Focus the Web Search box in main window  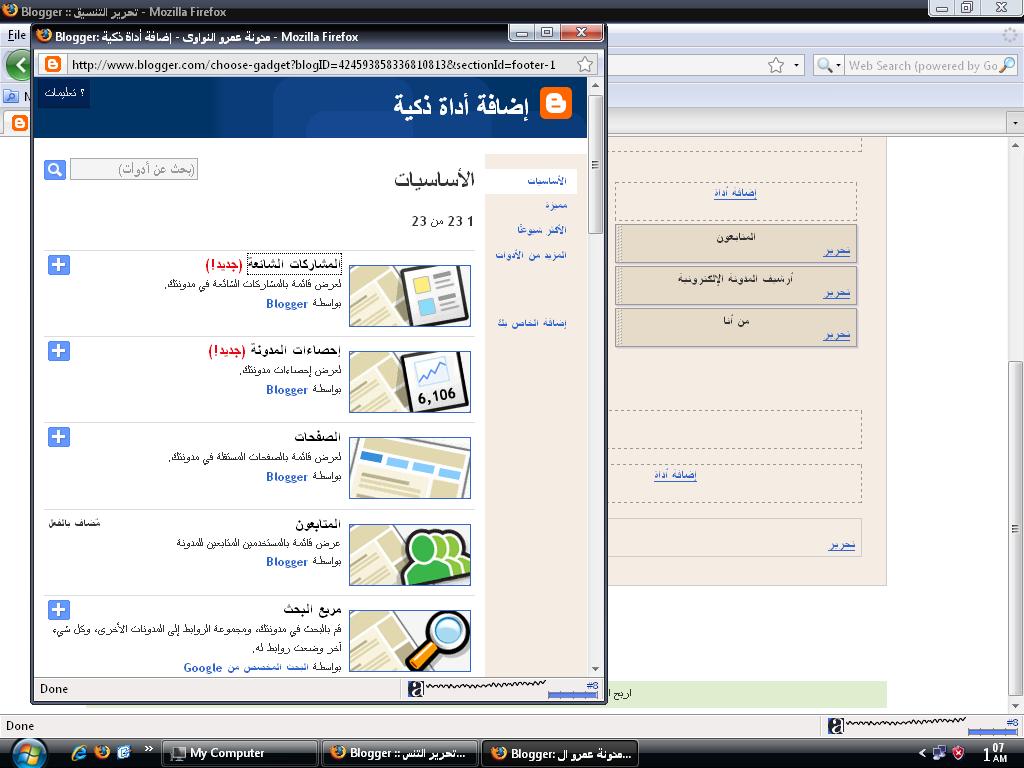coord(922,65)
